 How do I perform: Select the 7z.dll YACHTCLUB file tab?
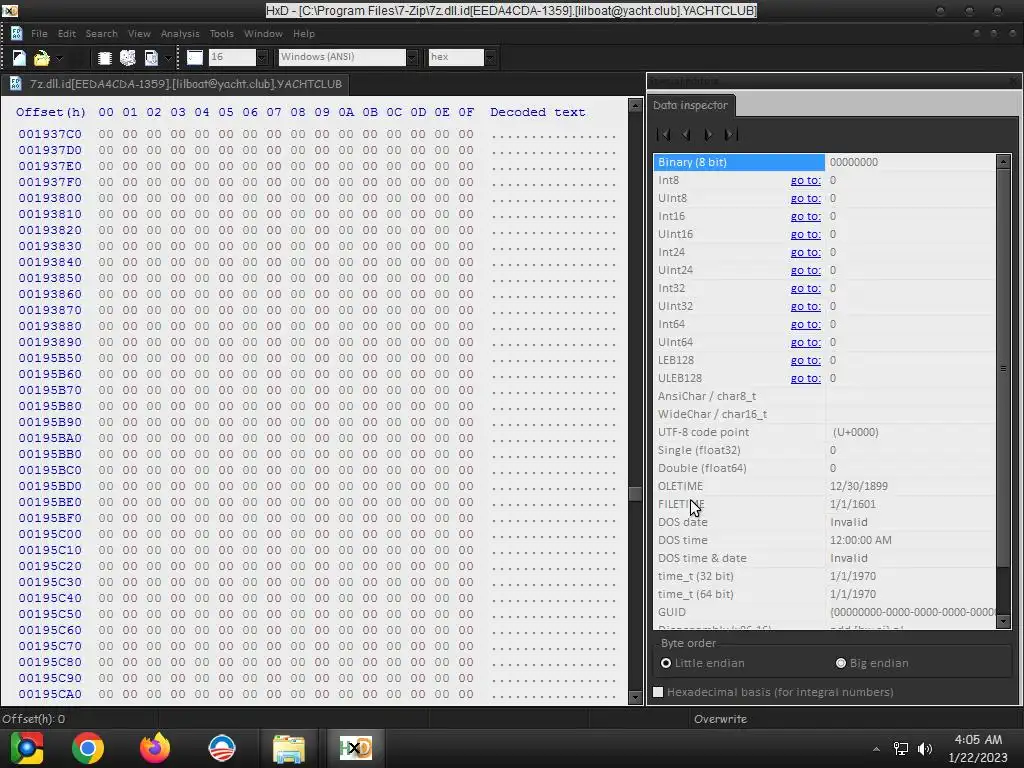coord(176,84)
